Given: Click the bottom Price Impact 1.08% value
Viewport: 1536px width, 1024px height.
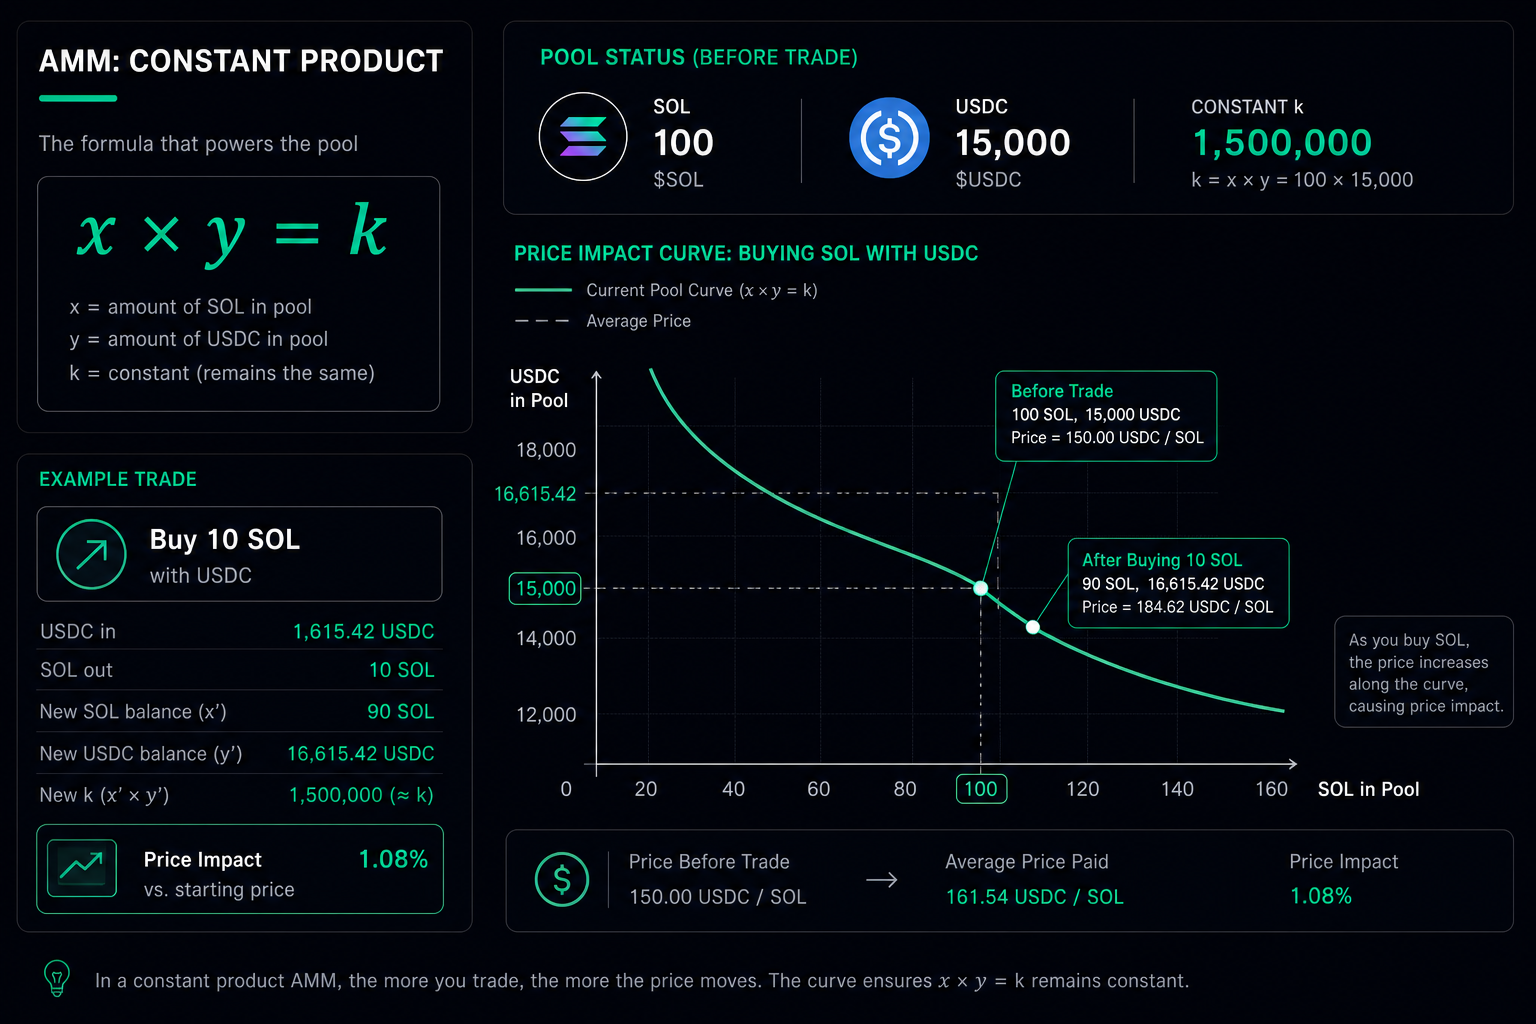Looking at the screenshot, I should pos(1320,896).
